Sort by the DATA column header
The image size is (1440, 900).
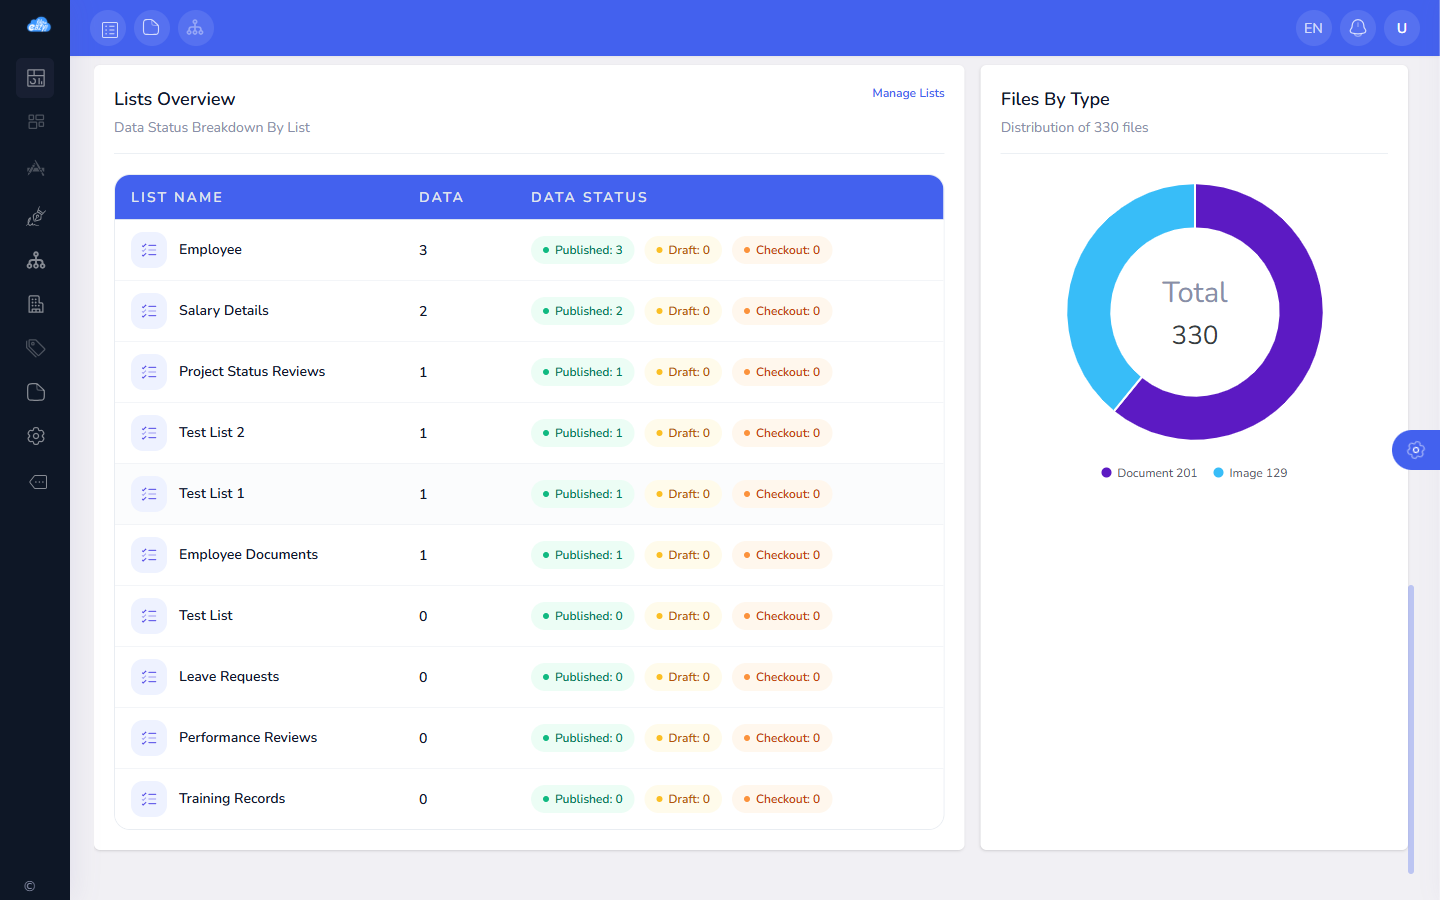[x=441, y=197]
